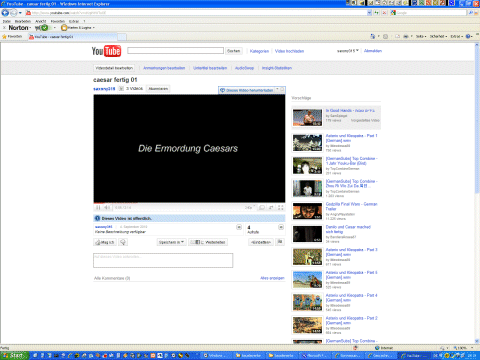Click the thumbs-down dislike icon
This screenshot has height=360, width=480.
click(123, 242)
